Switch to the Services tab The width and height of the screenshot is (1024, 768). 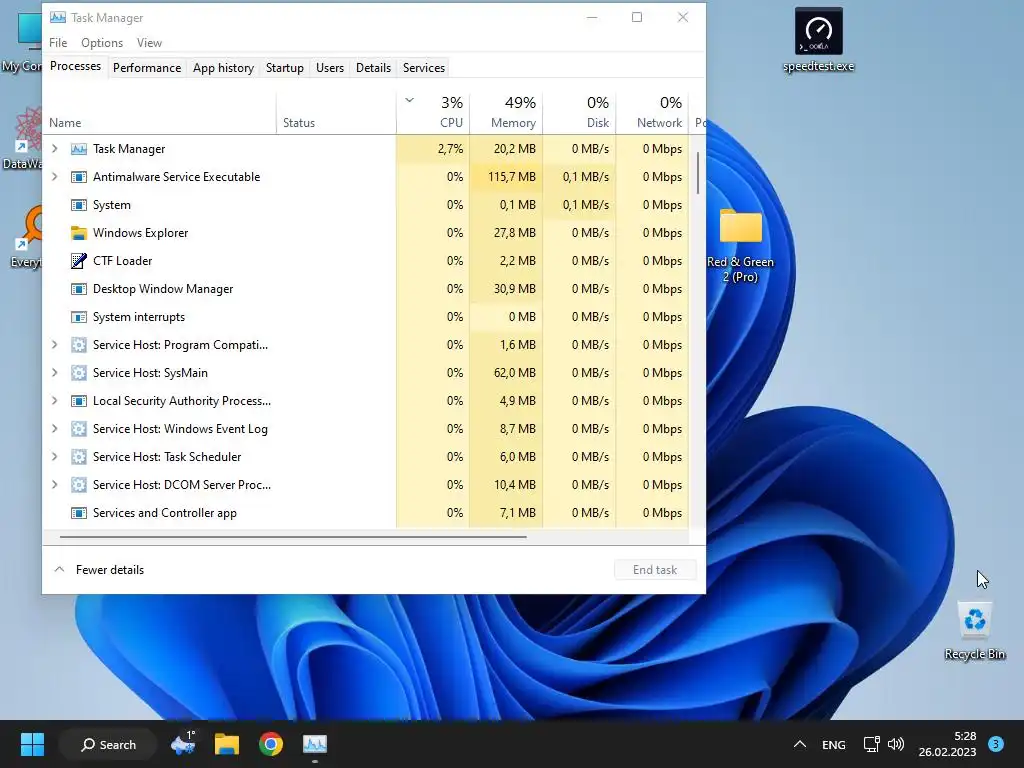click(424, 68)
